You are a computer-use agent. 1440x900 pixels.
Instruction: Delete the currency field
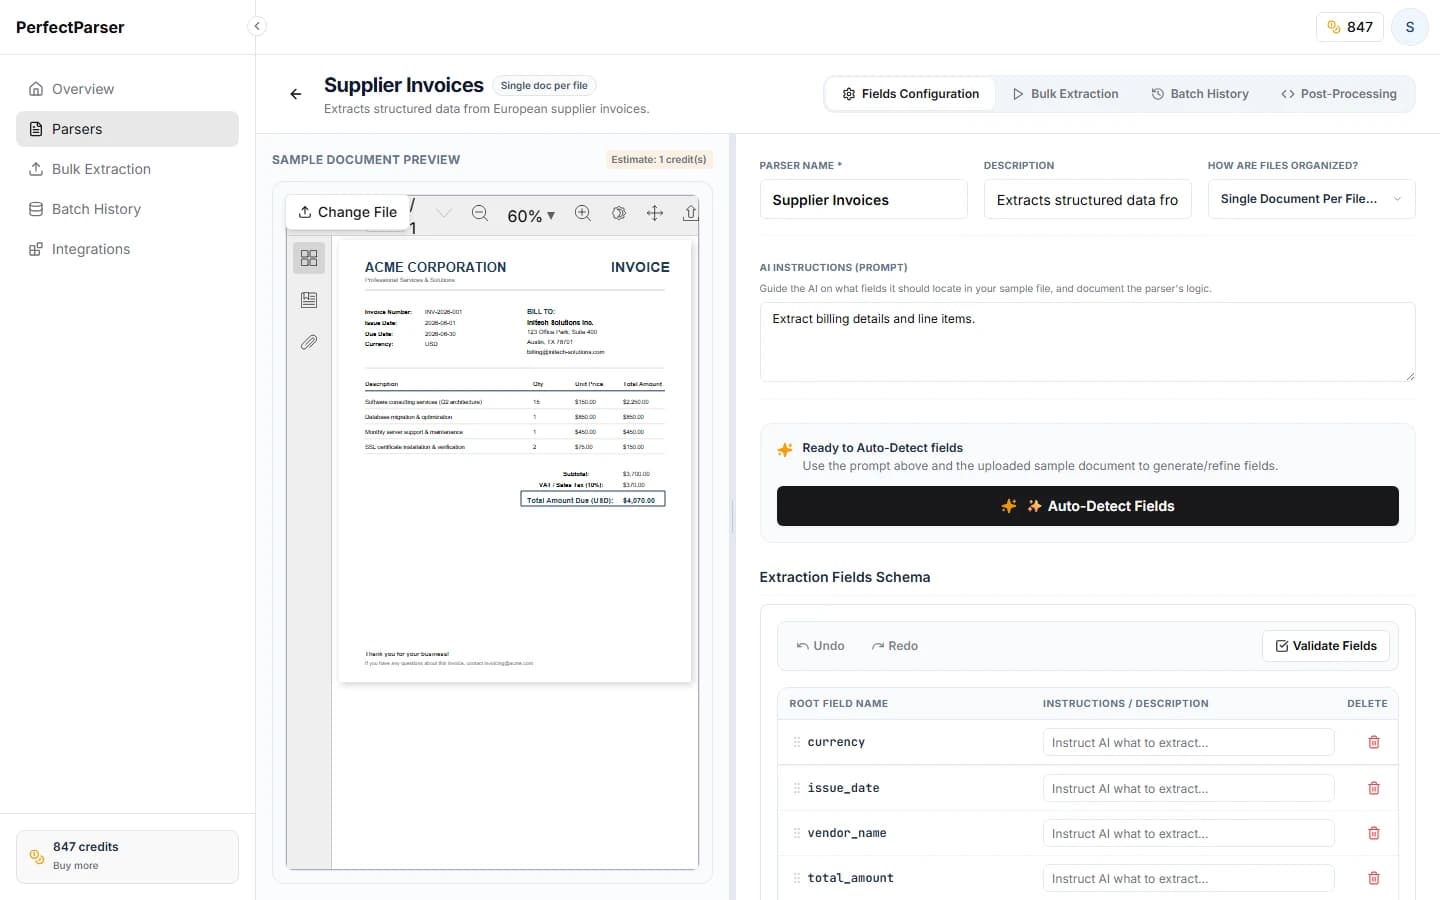click(1374, 742)
